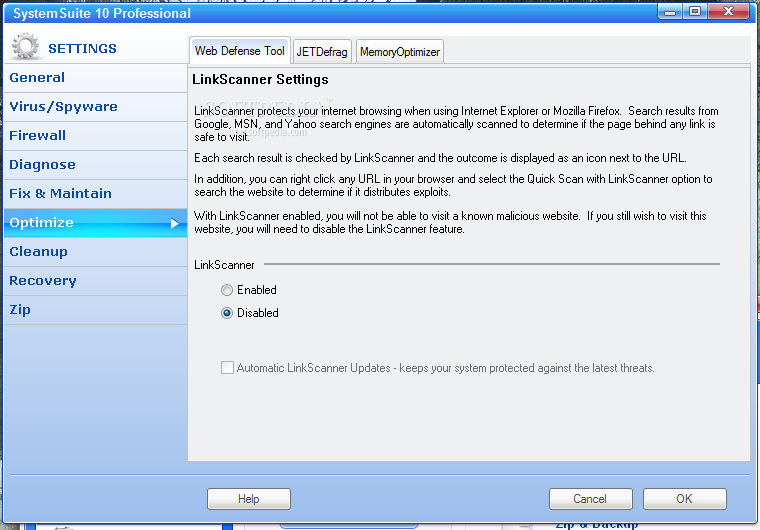
Task: Open Fix & Maintain settings
Action: point(95,193)
